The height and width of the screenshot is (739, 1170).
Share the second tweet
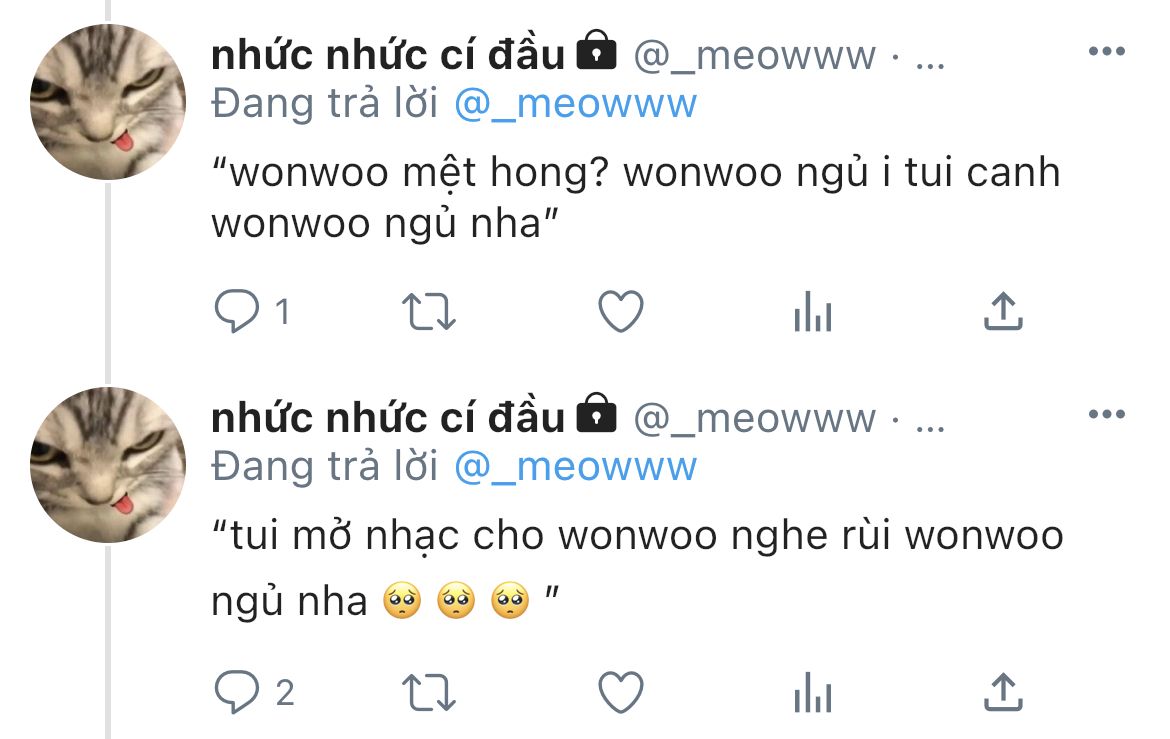[1003, 692]
